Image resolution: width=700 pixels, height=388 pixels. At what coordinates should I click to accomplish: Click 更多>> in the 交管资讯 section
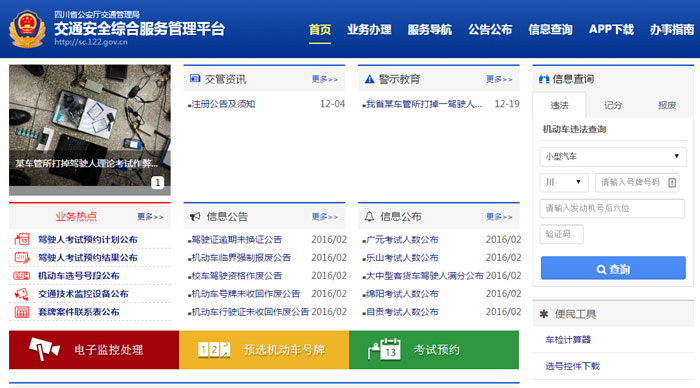click(x=325, y=79)
